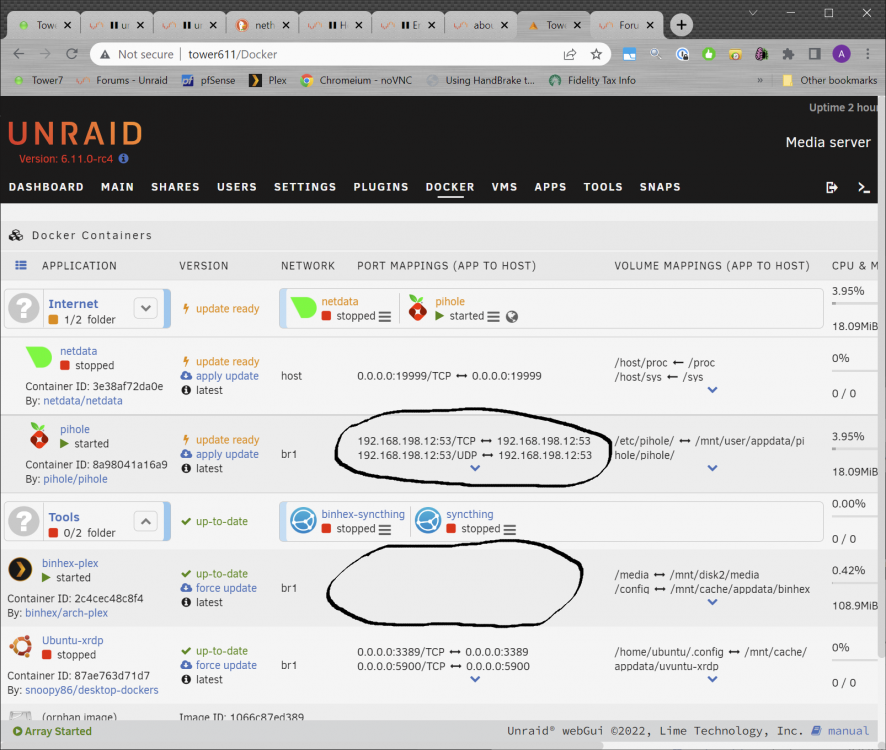Click the apply update cloud icon for netdata
Viewport: 886px width, 750px height.
coord(186,376)
